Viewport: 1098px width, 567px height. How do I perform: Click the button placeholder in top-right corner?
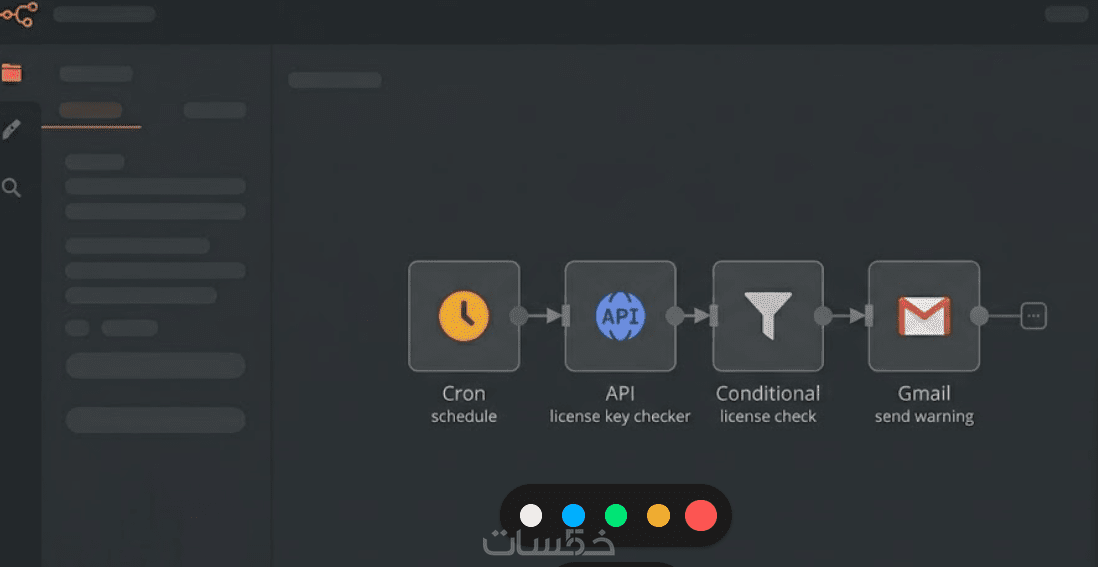[1065, 14]
